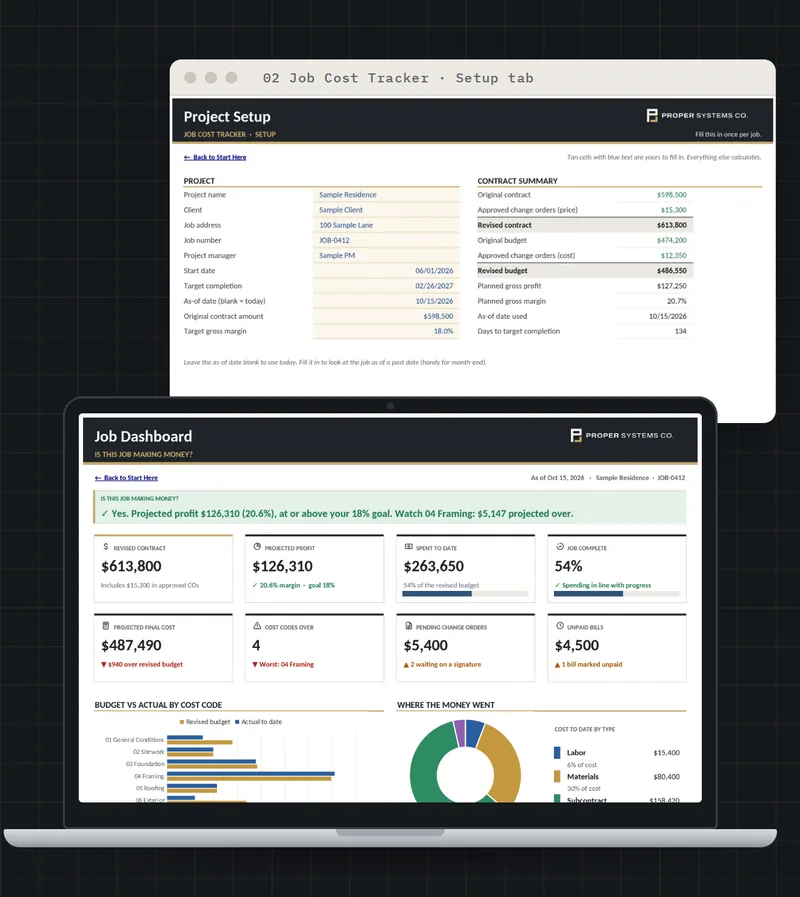Screen dimensions: 800x897
Task: Select the Job address cell 100 Sample Lane
Action: [x=386, y=225]
